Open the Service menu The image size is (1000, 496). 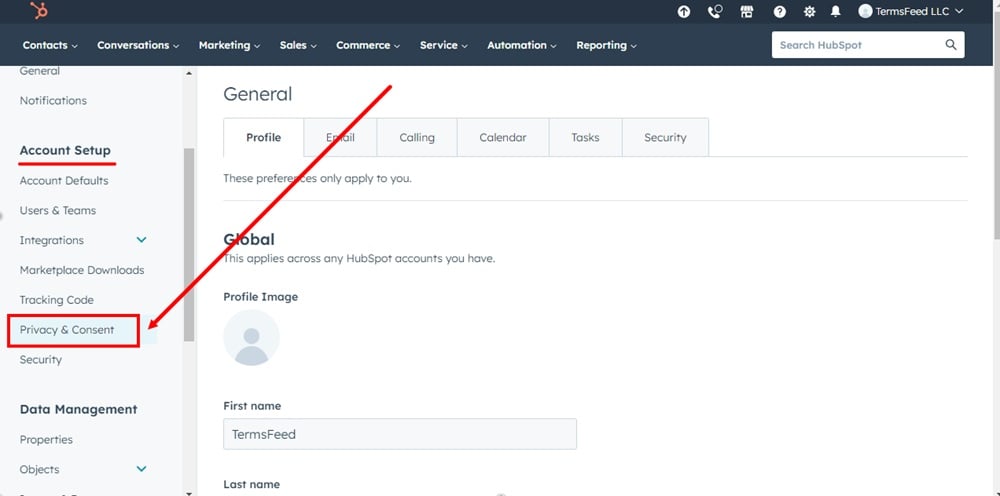tap(444, 45)
